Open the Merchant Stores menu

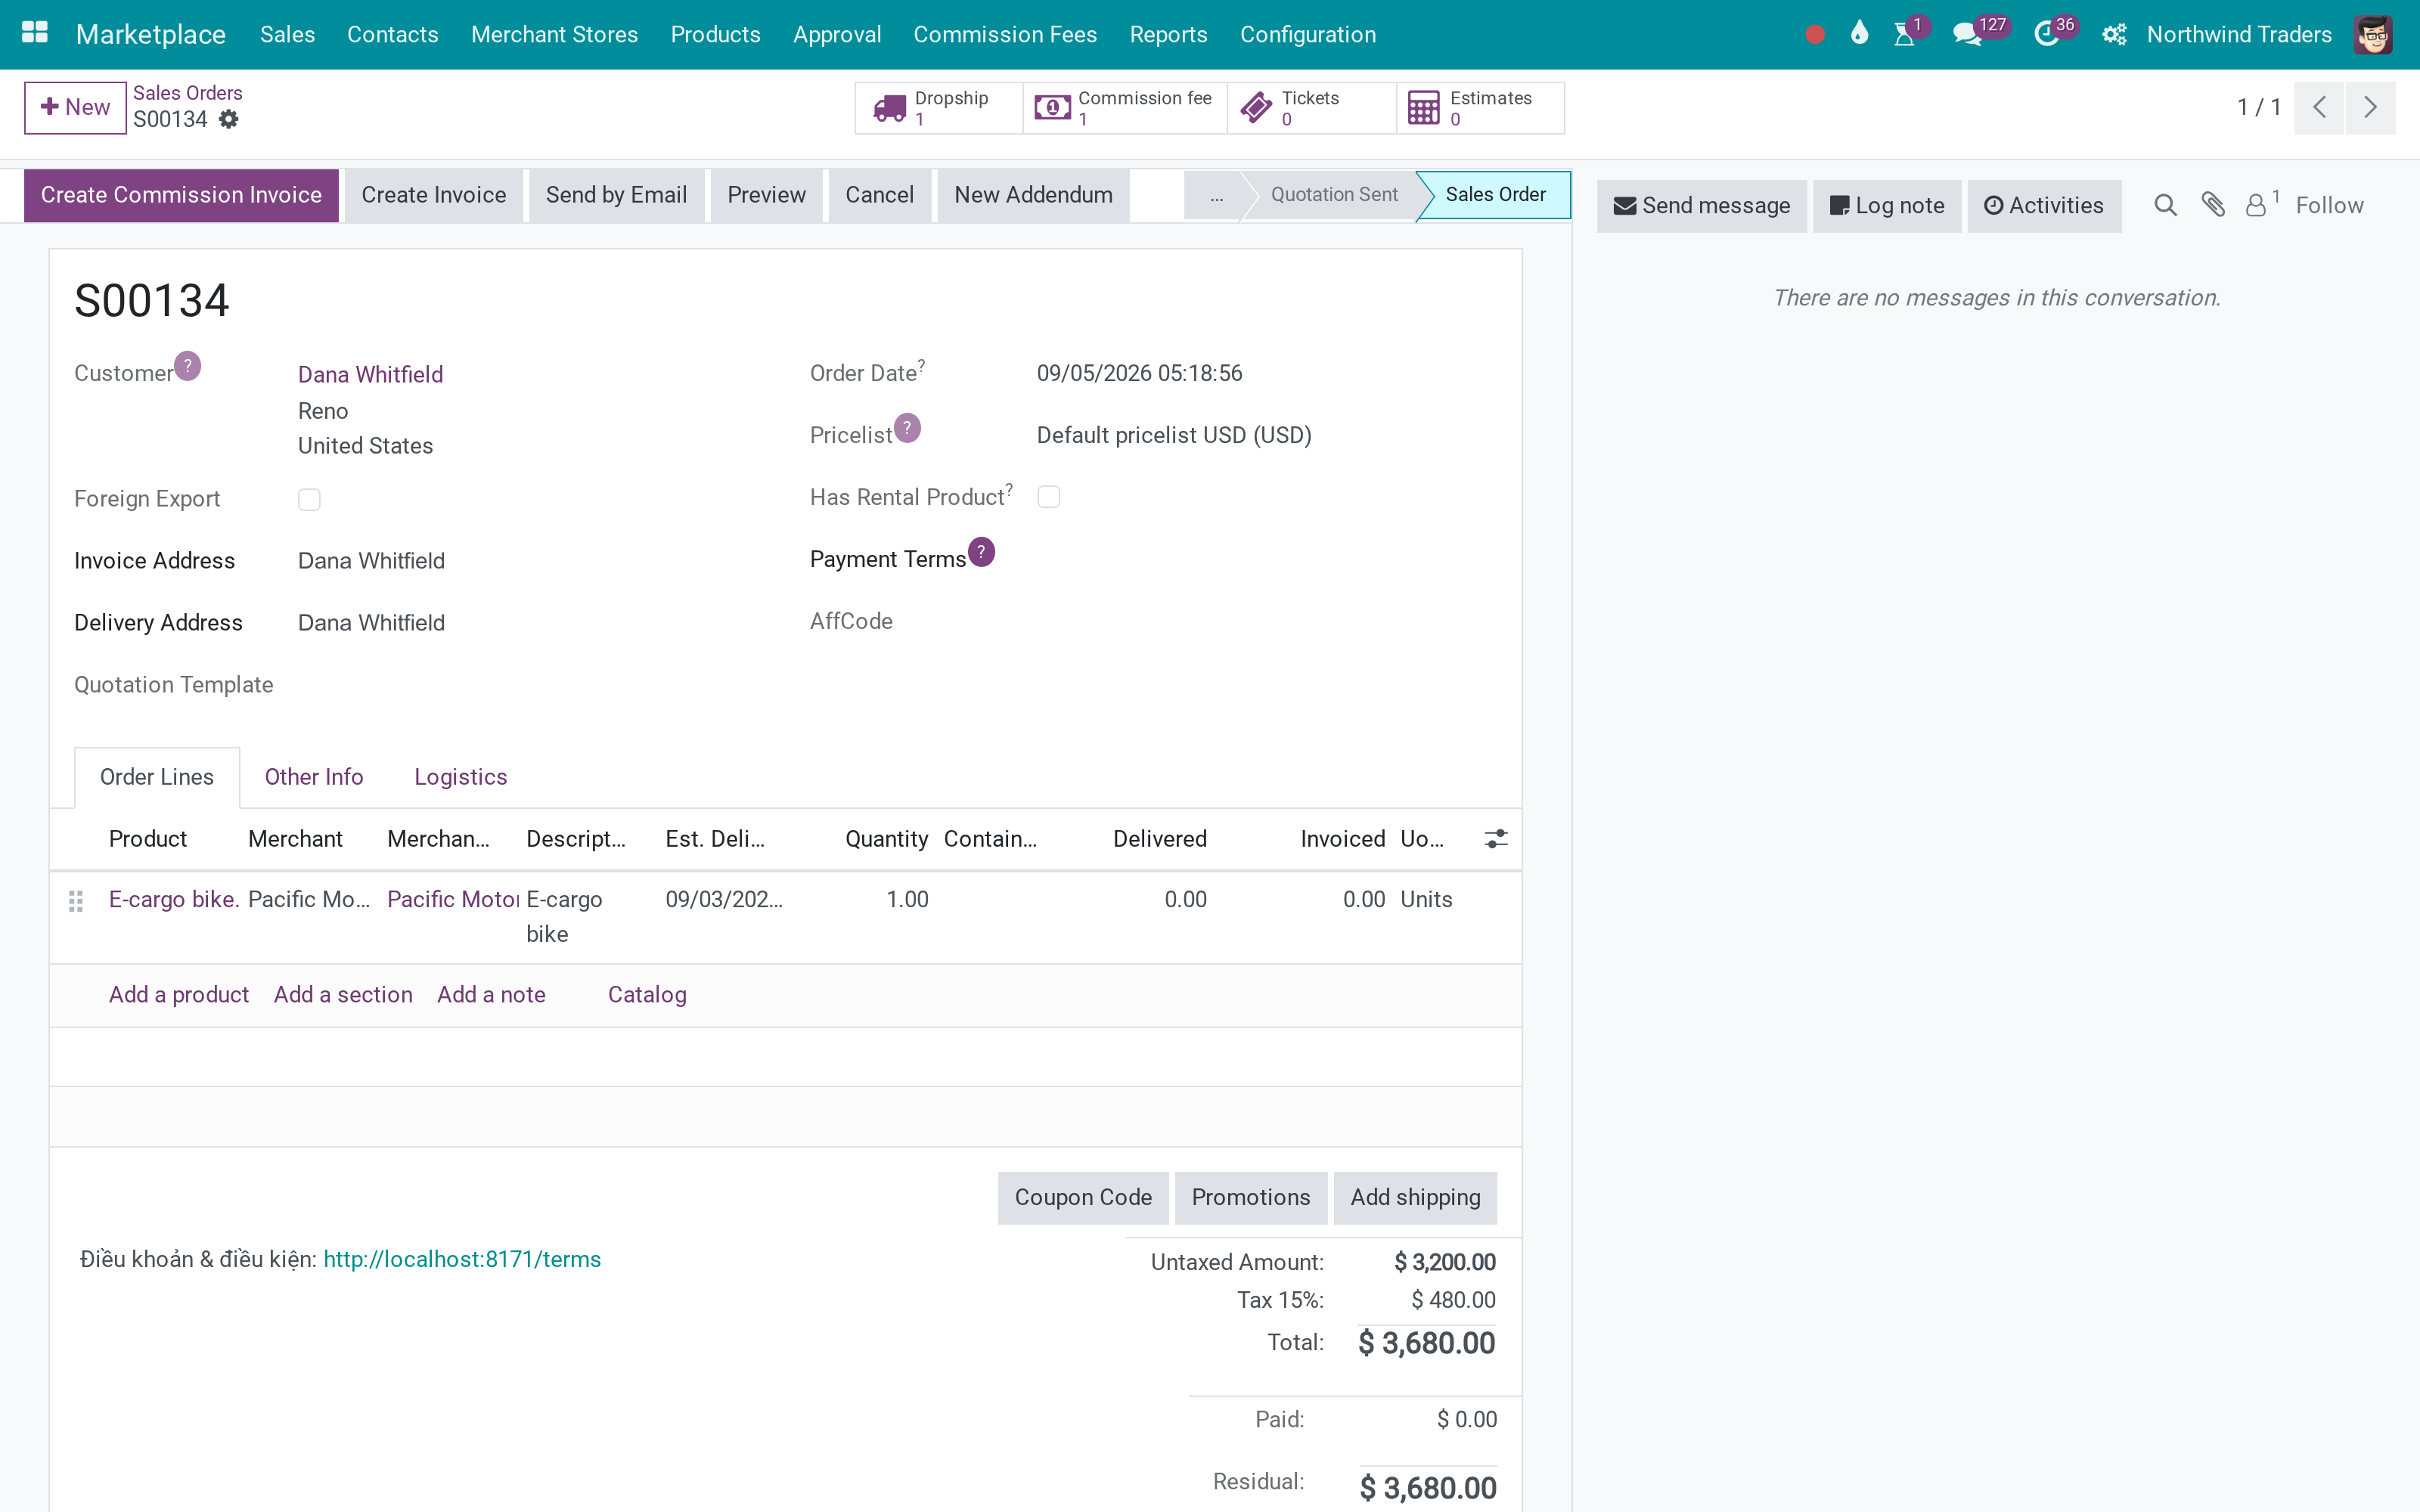click(554, 34)
